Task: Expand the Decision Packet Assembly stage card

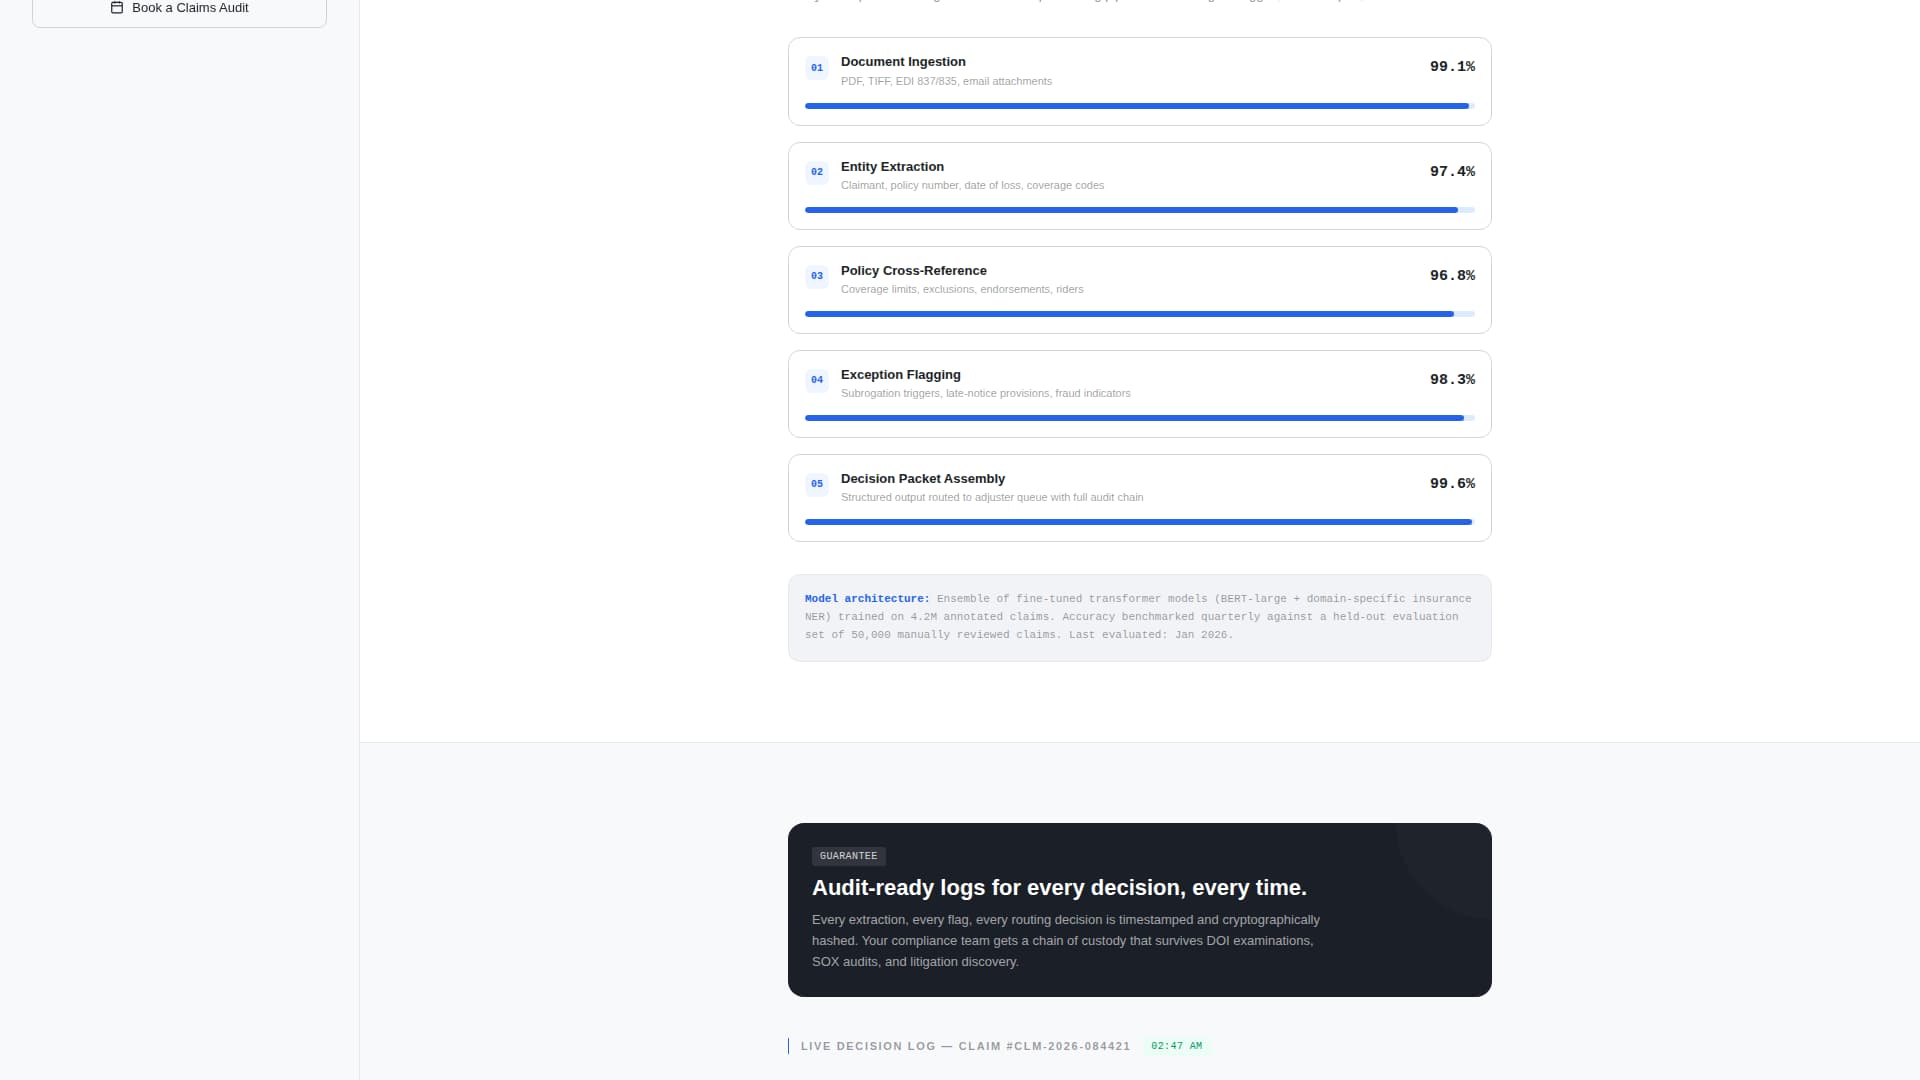Action: [x=1139, y=497]
